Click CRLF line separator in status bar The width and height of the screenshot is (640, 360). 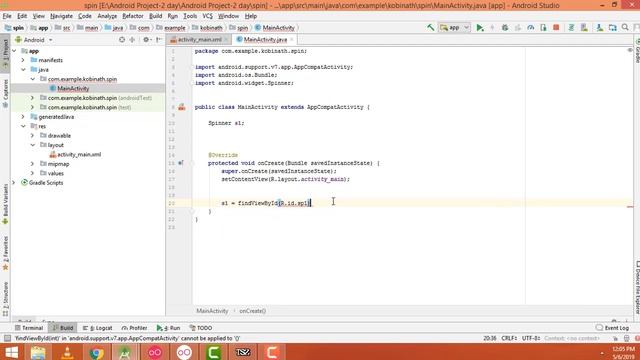(x=509, y=338)
